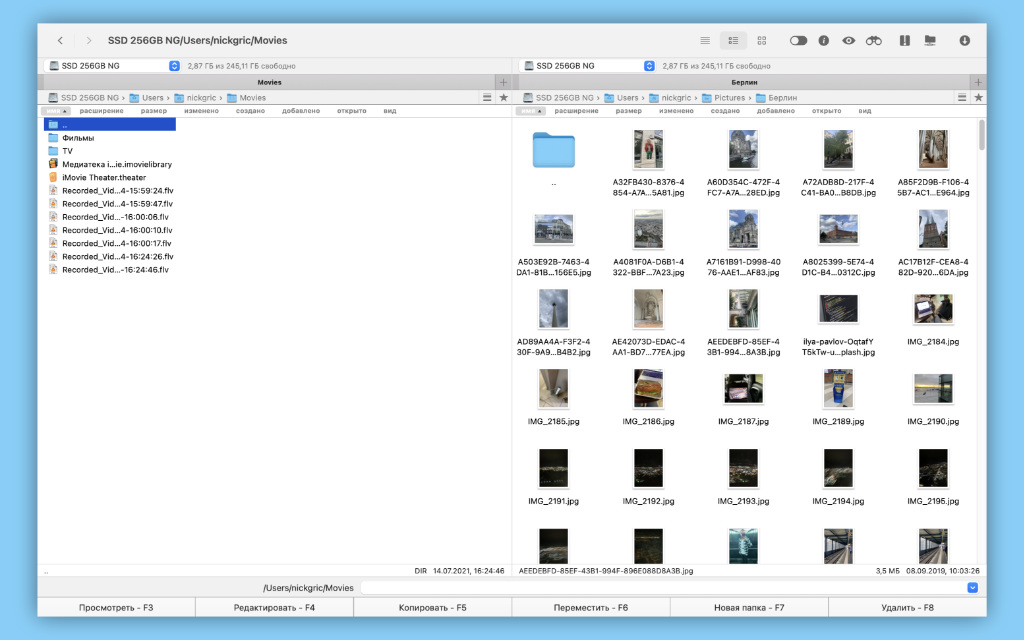Image resolution: width=1024 pixels, height=640 pixels.
Task: Open the archive compress icon
Action: 904,41
